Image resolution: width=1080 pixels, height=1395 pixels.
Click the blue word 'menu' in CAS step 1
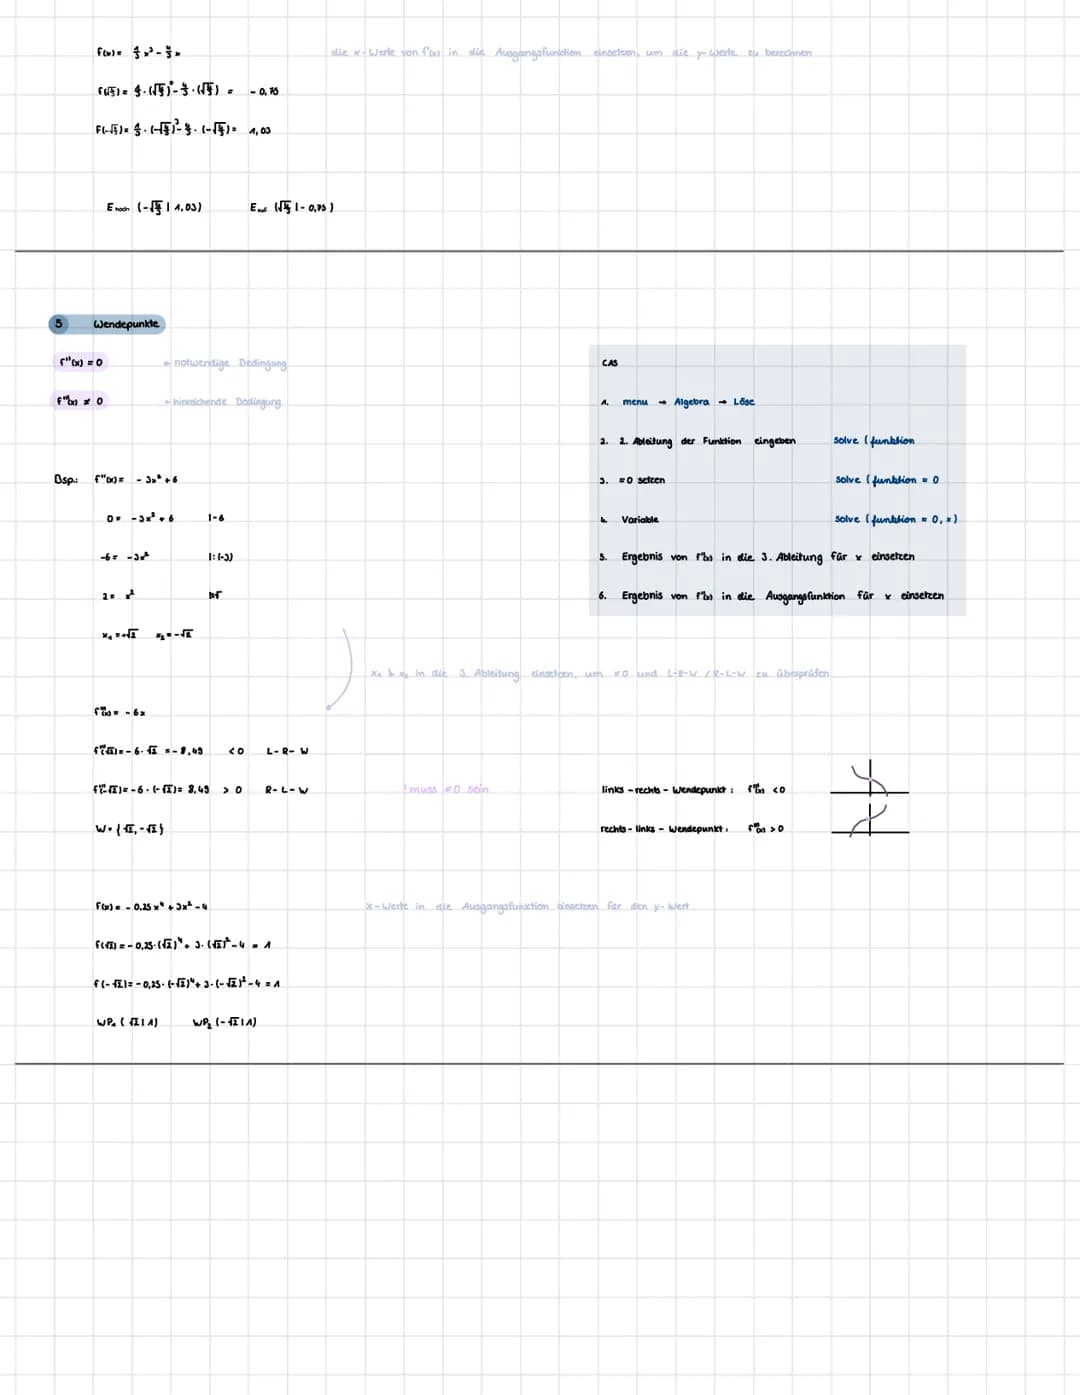pos(635,402)
